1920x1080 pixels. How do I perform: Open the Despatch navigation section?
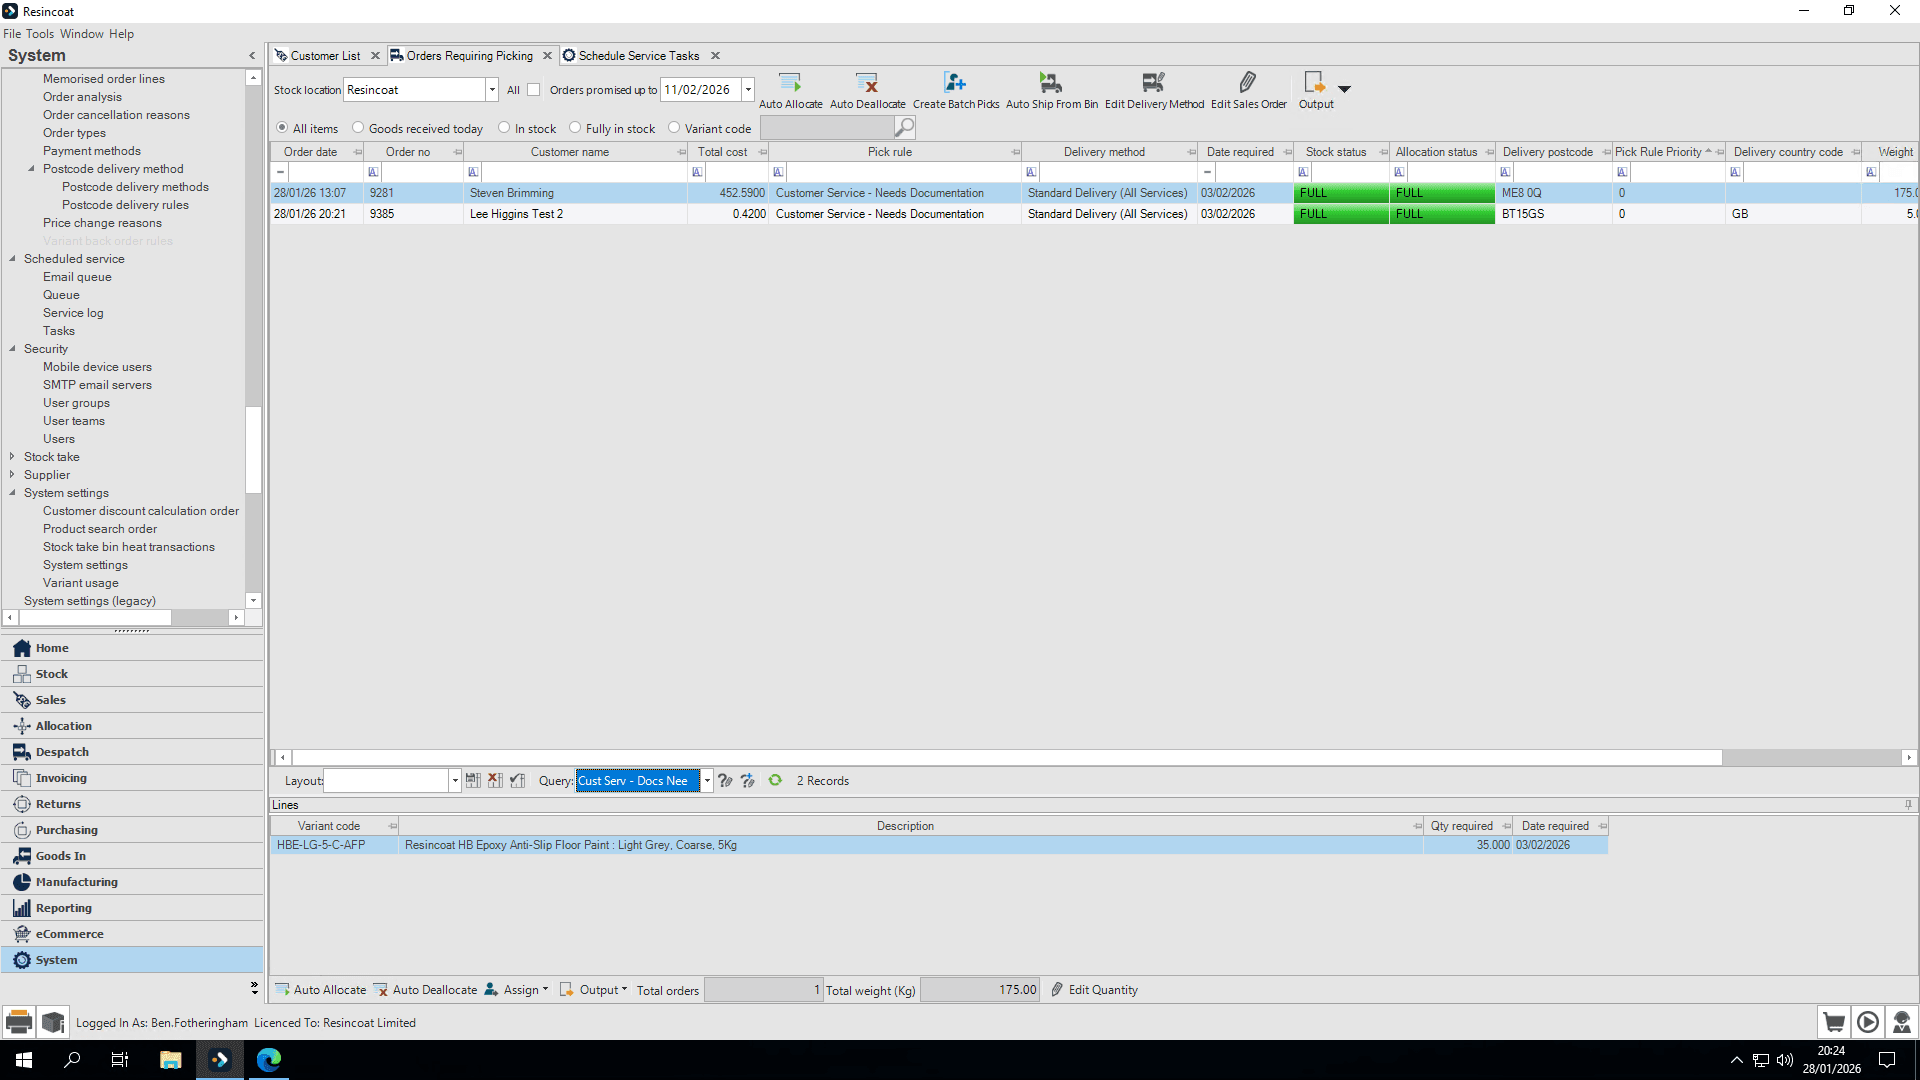pos(132,752)
